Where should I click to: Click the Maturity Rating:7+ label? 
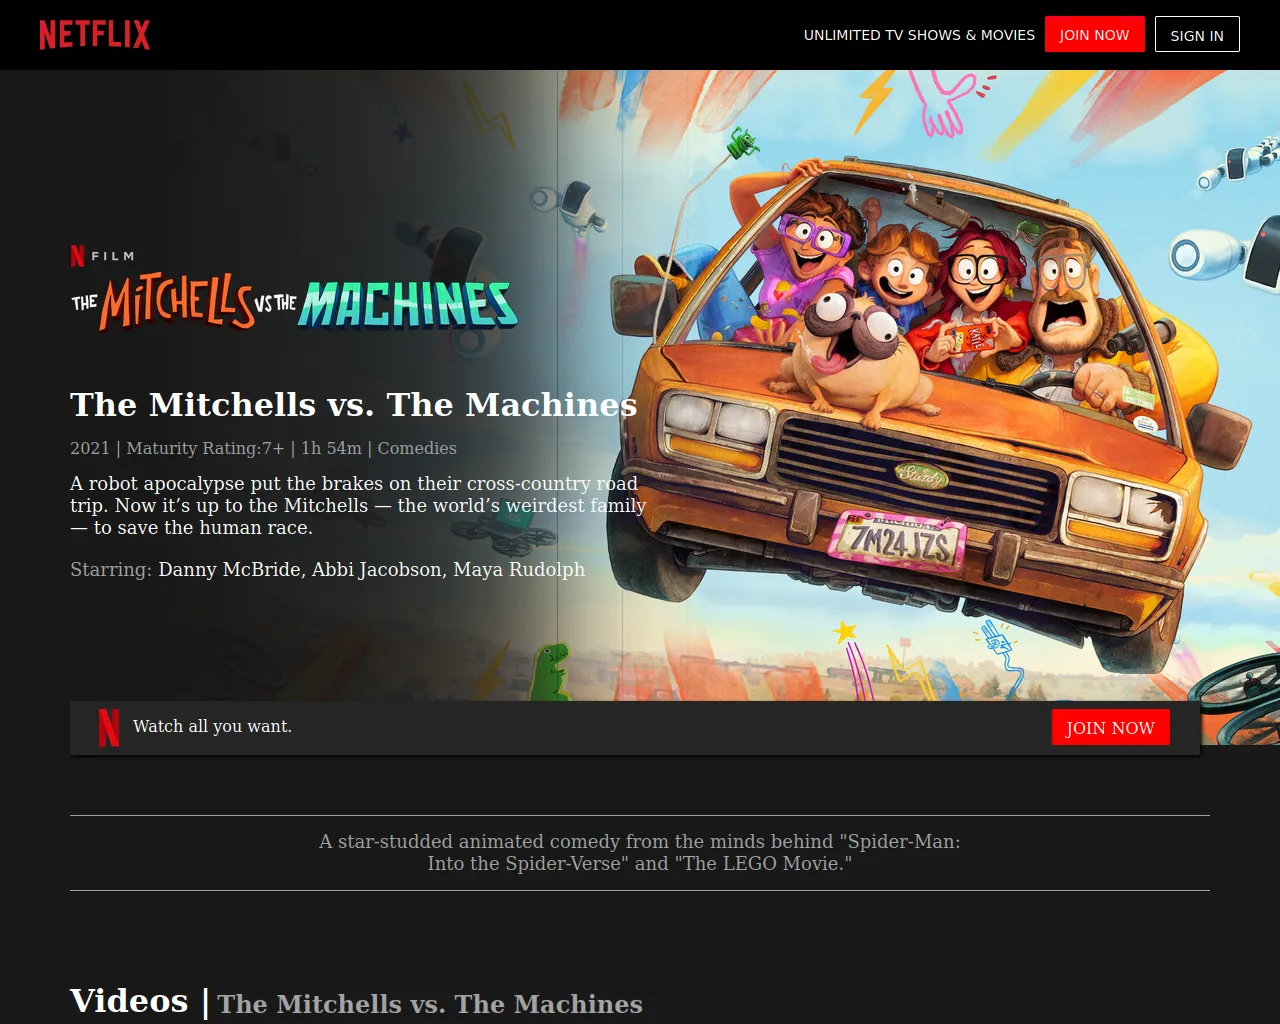tap(205, 448)
